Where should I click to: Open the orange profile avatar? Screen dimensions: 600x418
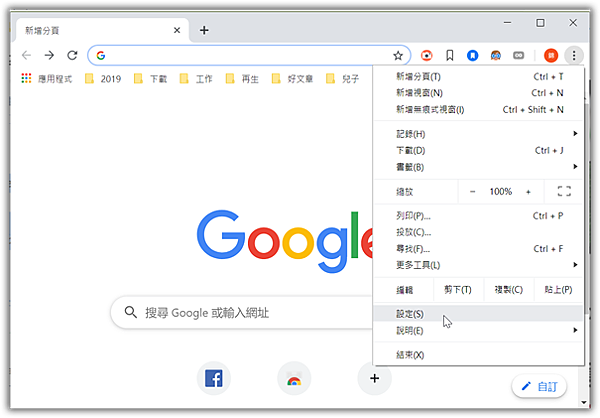tap(551, 56)
